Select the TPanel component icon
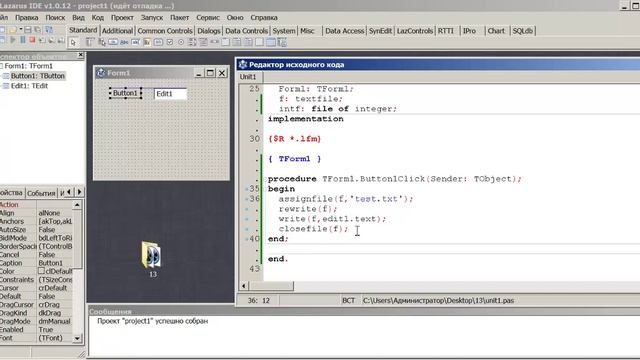Viewport: 640px width, 360px height. (x=260, y=42)
